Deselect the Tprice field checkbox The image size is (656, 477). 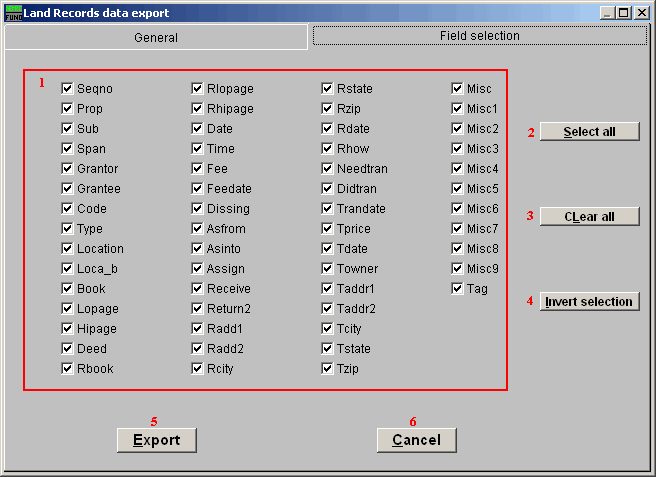click(327, 229)
